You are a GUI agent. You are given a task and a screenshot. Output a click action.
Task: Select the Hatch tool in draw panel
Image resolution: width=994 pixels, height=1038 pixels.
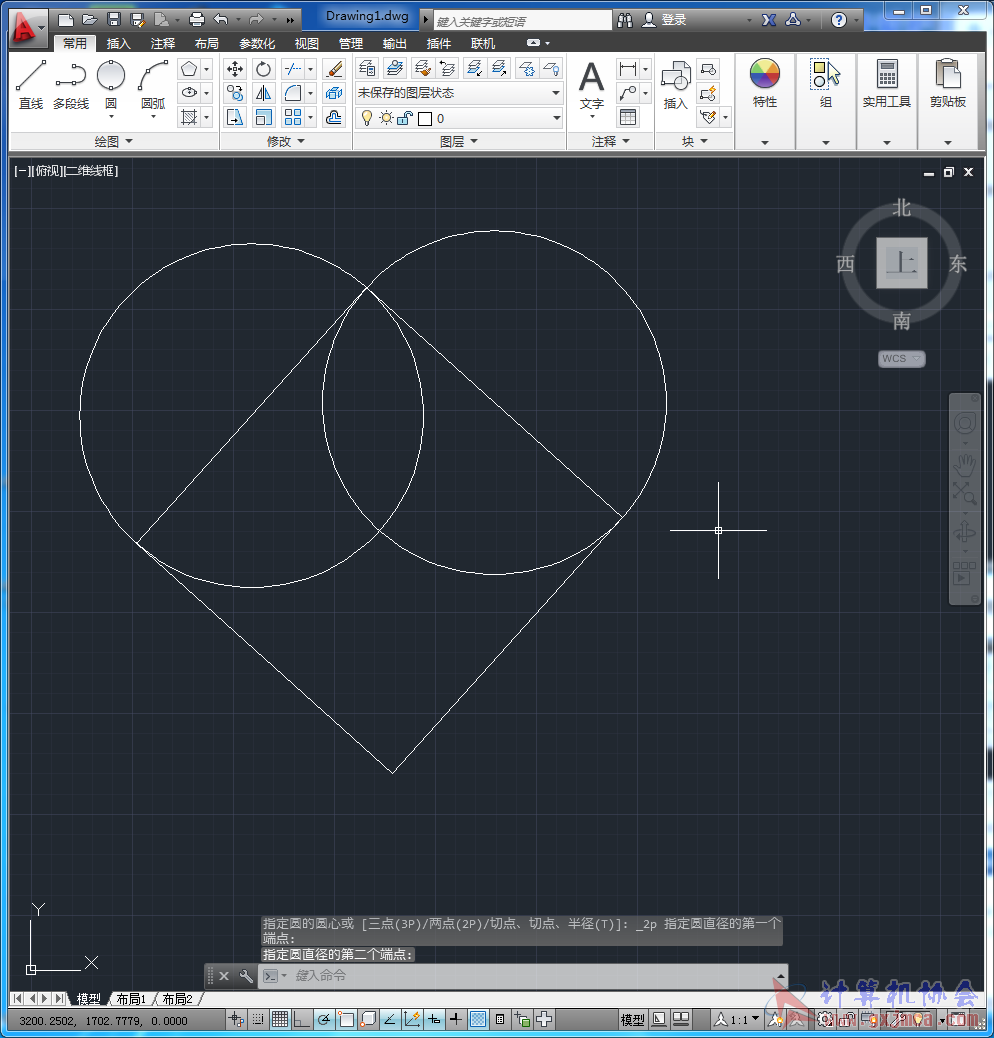point(189,117)
